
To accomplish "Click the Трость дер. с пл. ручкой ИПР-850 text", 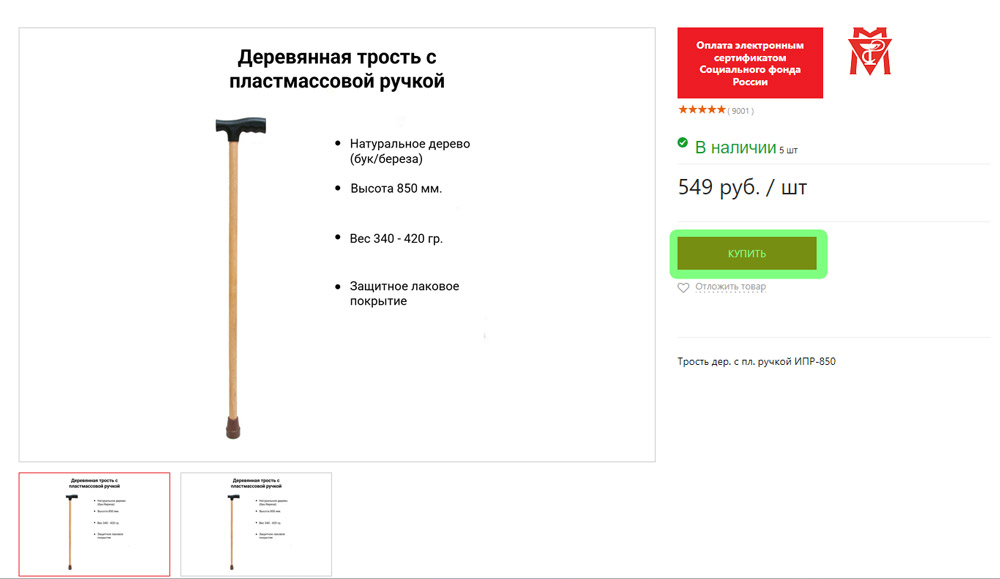I will point(756,362).
